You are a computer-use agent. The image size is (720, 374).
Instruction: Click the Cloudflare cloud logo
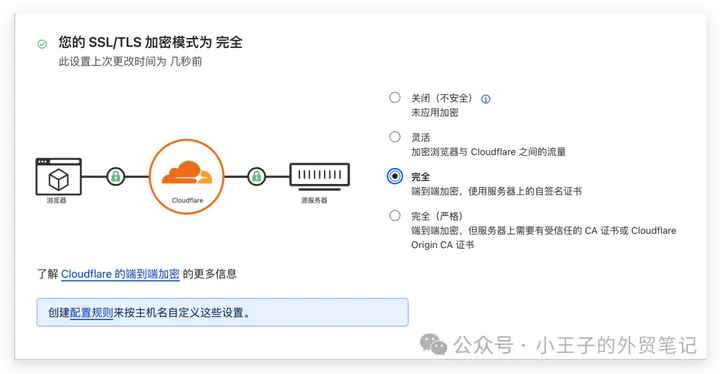click(187, 173)
